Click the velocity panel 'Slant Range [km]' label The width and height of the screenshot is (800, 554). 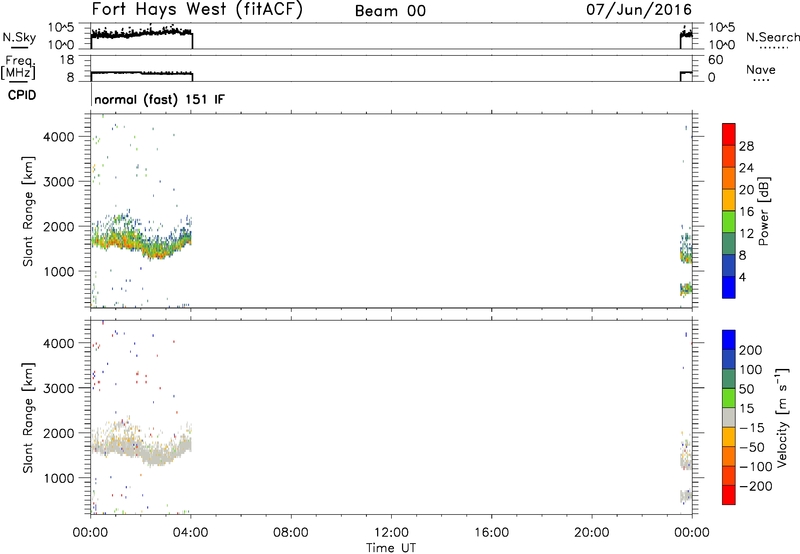tap(28, 418)
